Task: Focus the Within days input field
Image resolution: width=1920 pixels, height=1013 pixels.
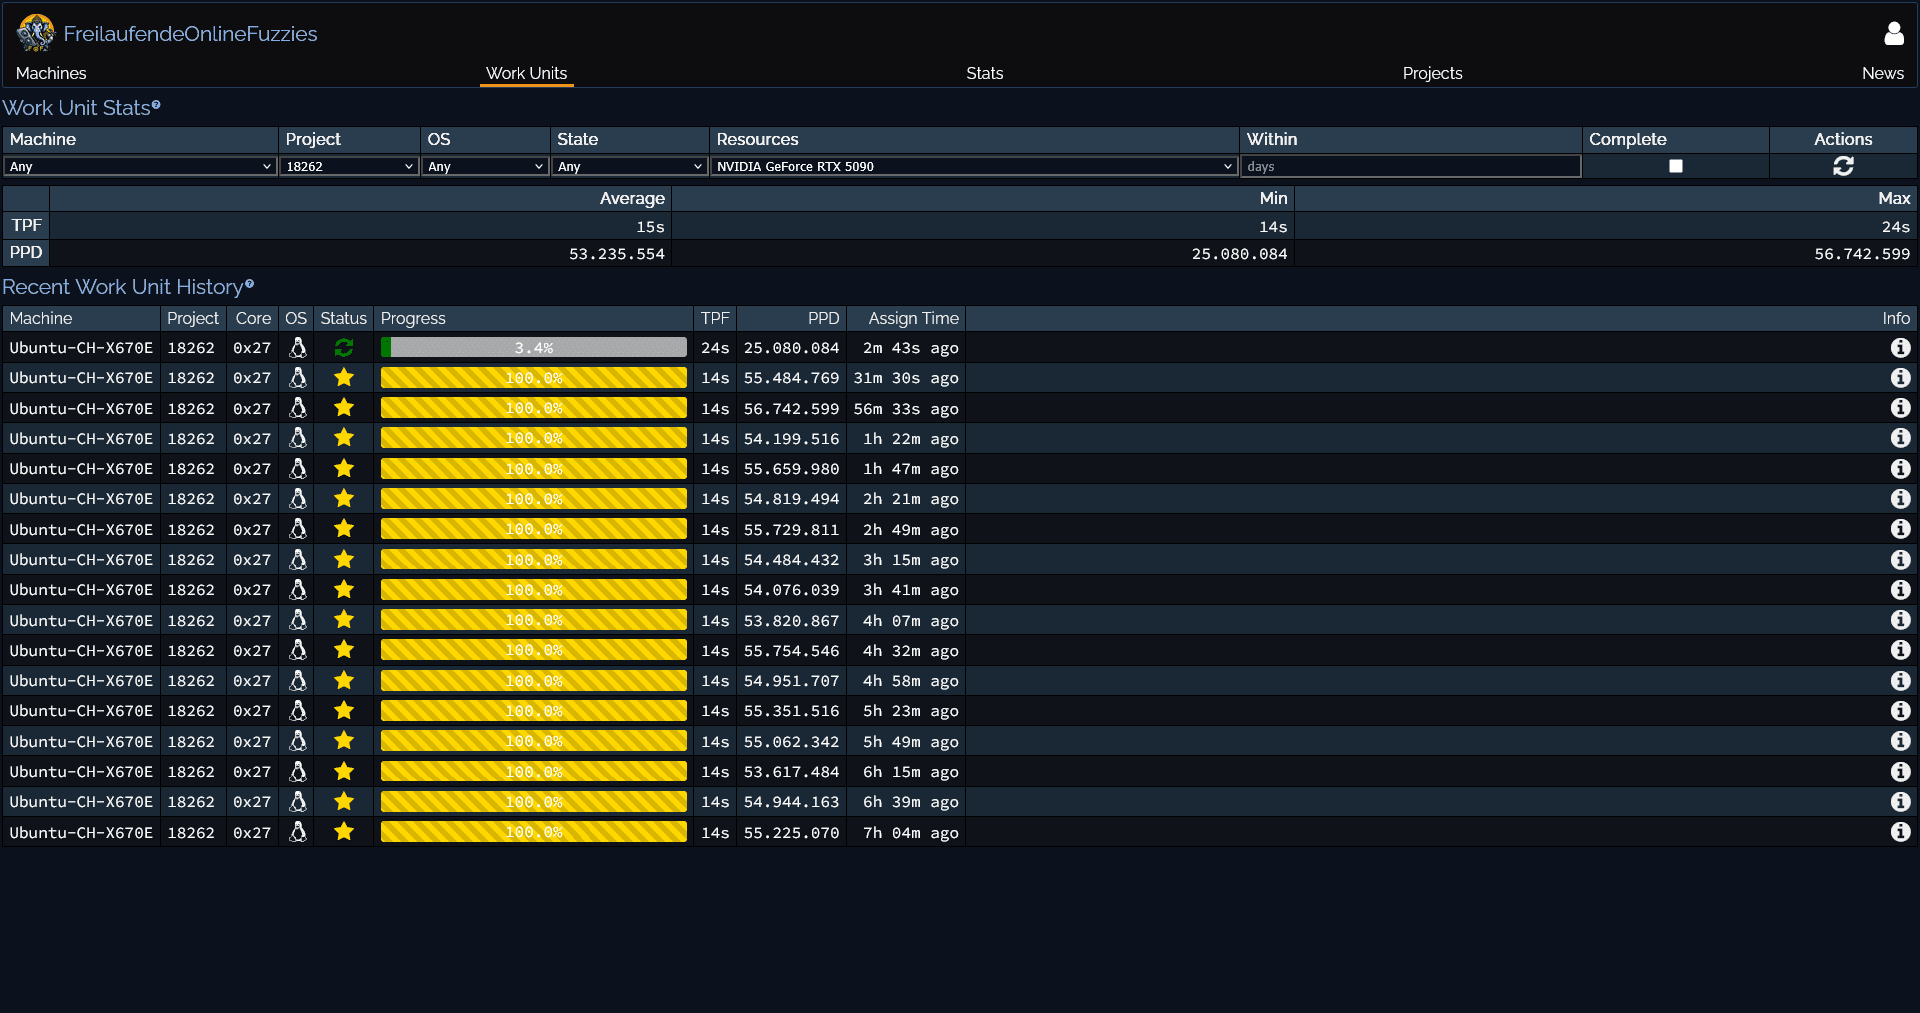Action: (1410, 166)
